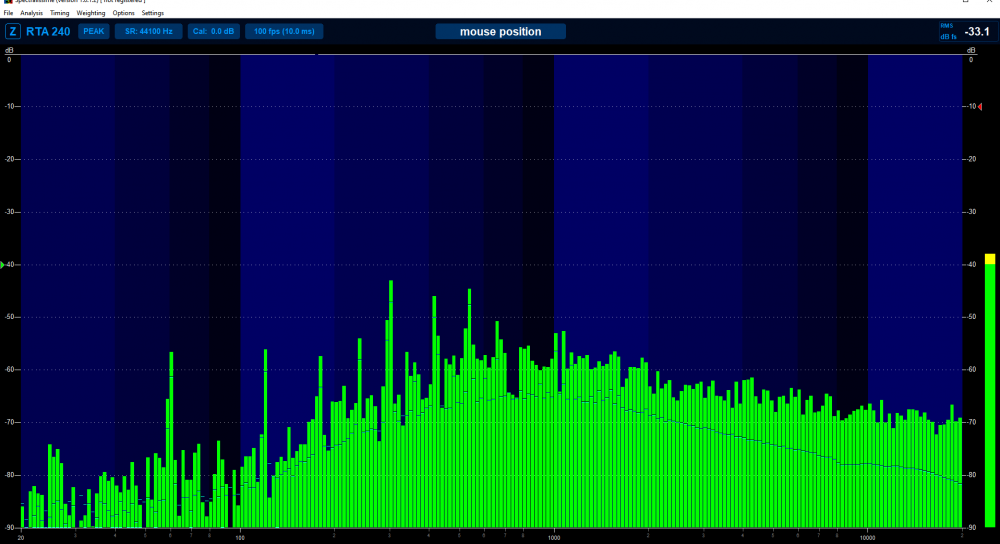This screenshot has width=1000, height=544.
Task: Click the green marker at -40 dB
Action: pos(2,265)
